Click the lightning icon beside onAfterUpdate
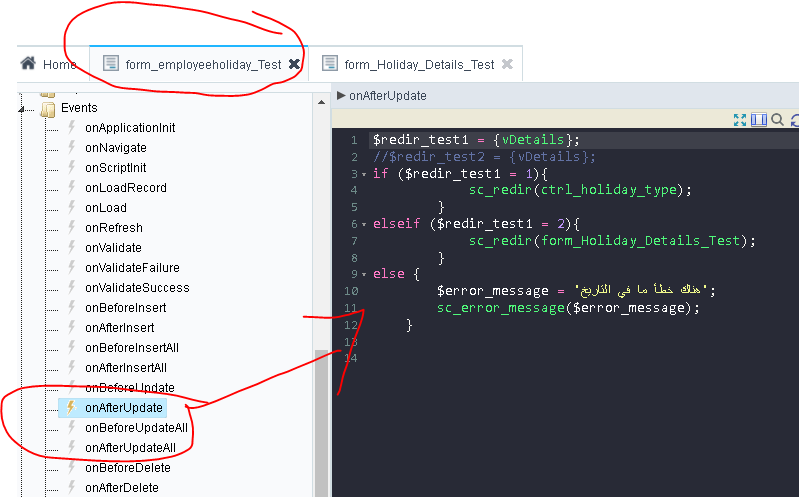 coord(72,407)
